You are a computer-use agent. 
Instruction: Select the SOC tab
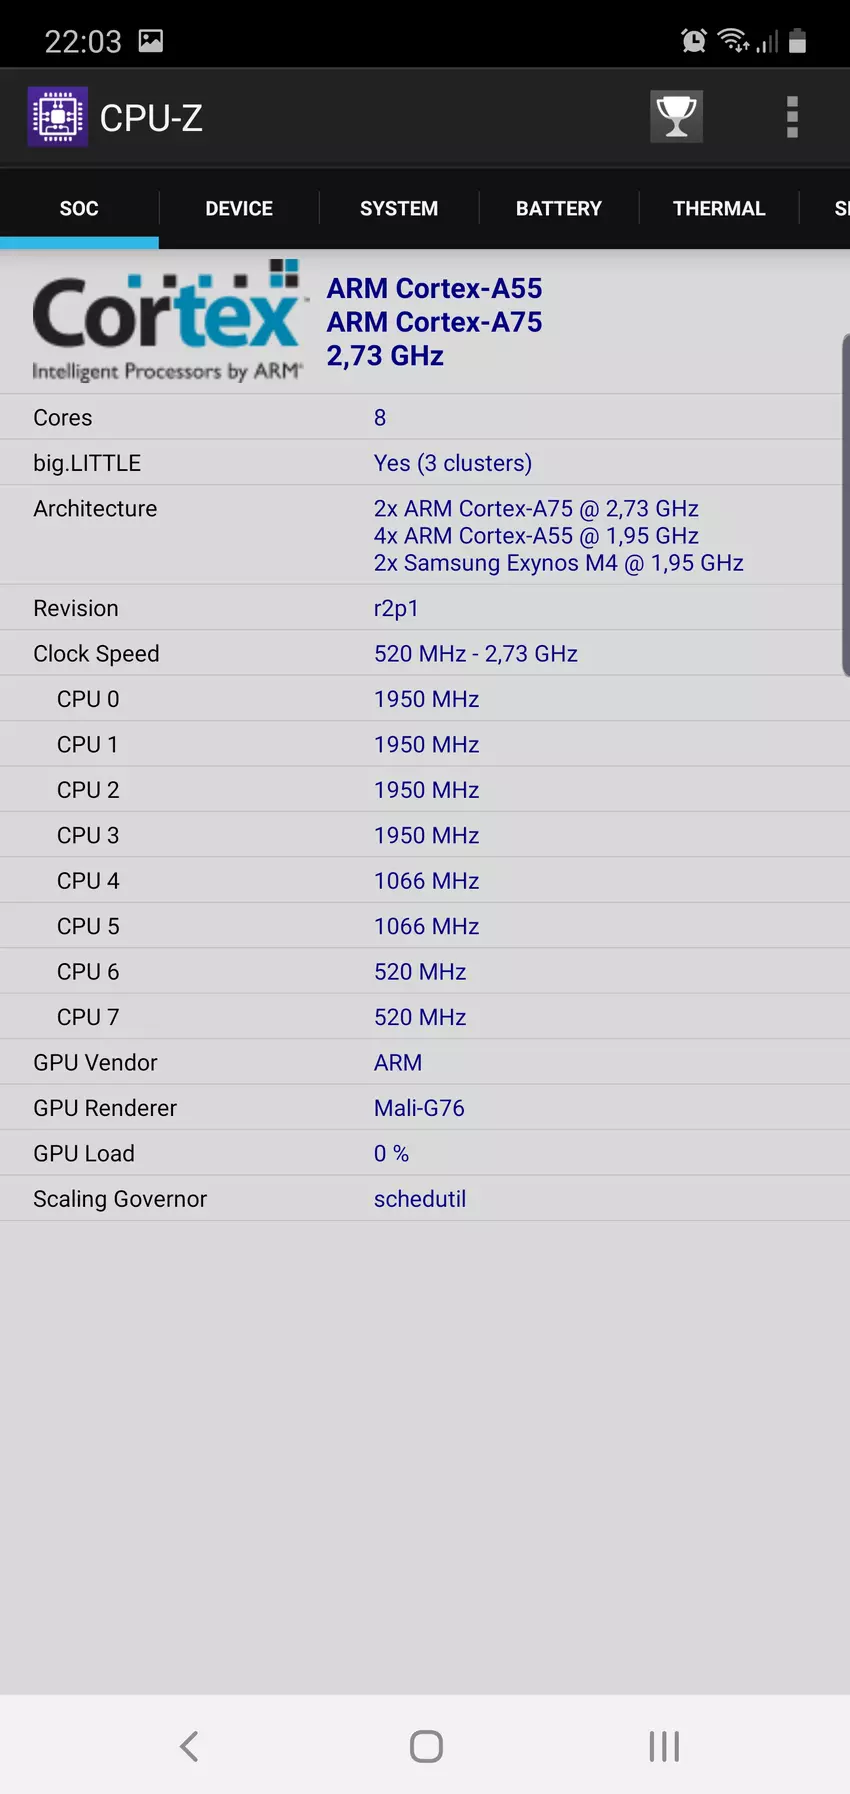point(79,208)
